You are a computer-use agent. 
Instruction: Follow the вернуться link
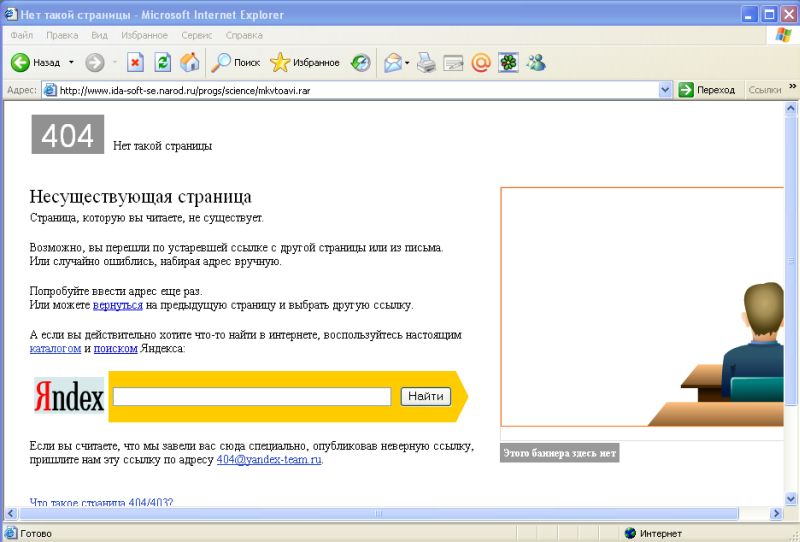pyautogui.click(x=118, y=305)
